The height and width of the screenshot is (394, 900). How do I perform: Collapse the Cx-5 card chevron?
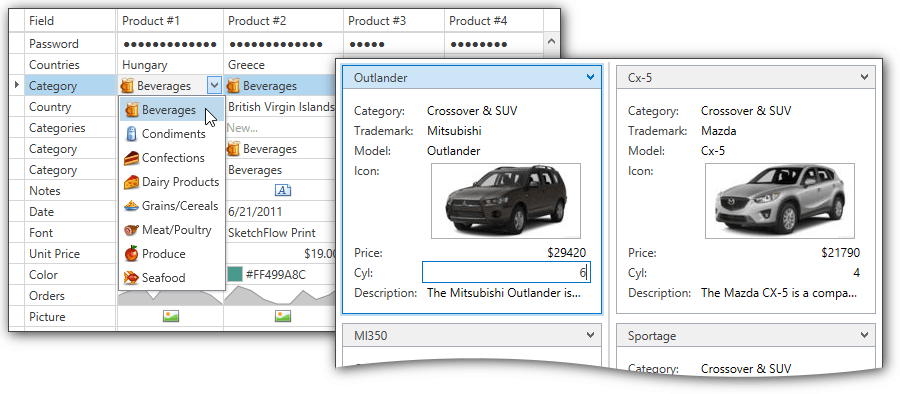click(x=864, y=77)
